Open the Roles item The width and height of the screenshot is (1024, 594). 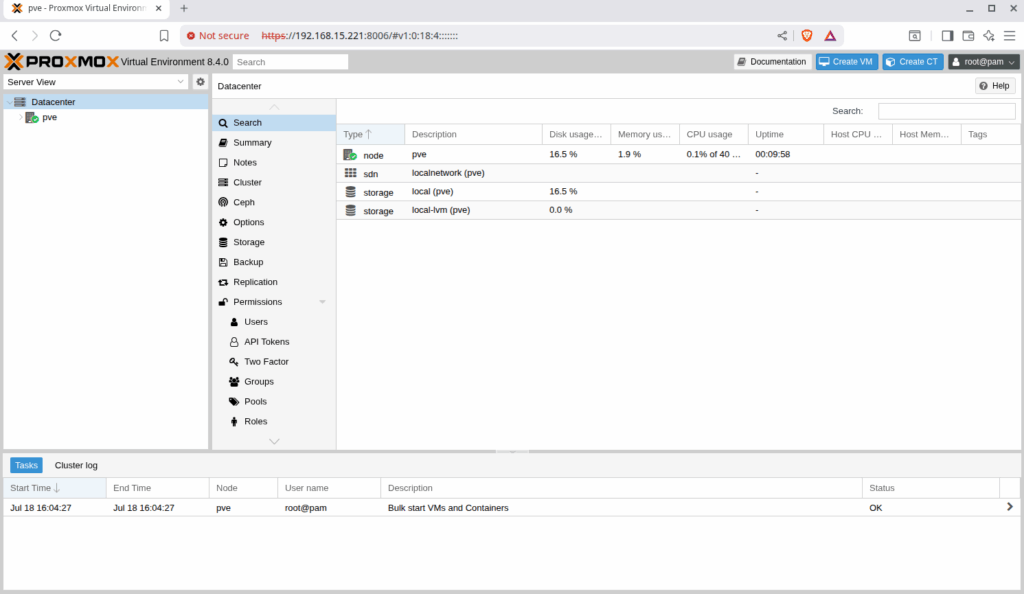tap(274, 421)
